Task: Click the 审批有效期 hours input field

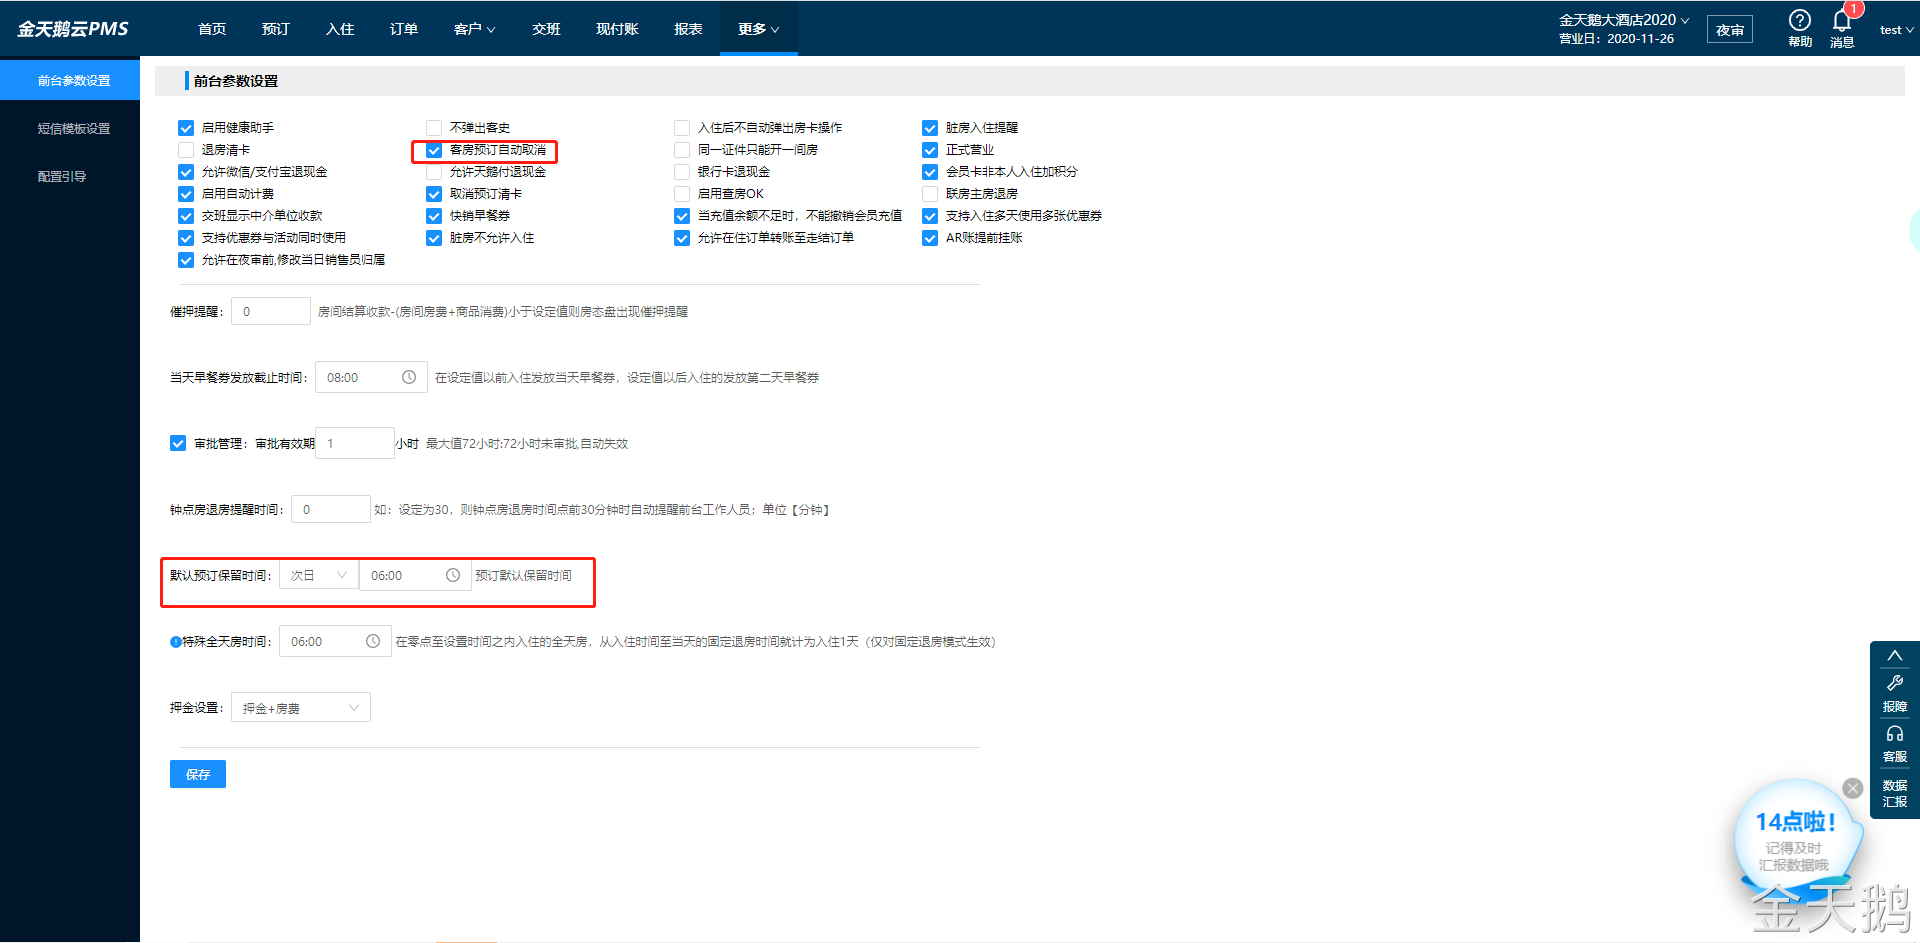Action: pos(355,443)
